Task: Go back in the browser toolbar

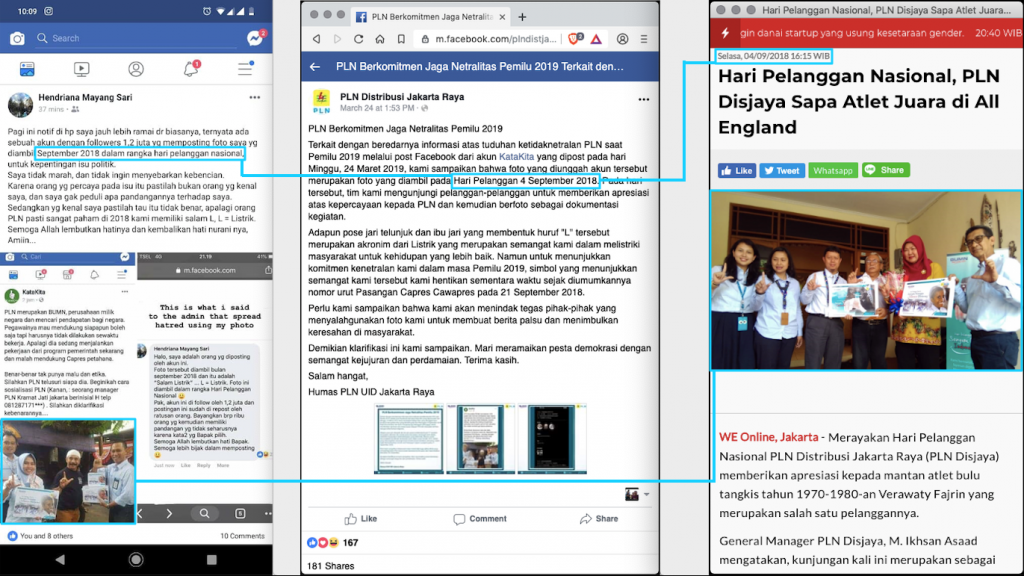Action: point(317,39)
